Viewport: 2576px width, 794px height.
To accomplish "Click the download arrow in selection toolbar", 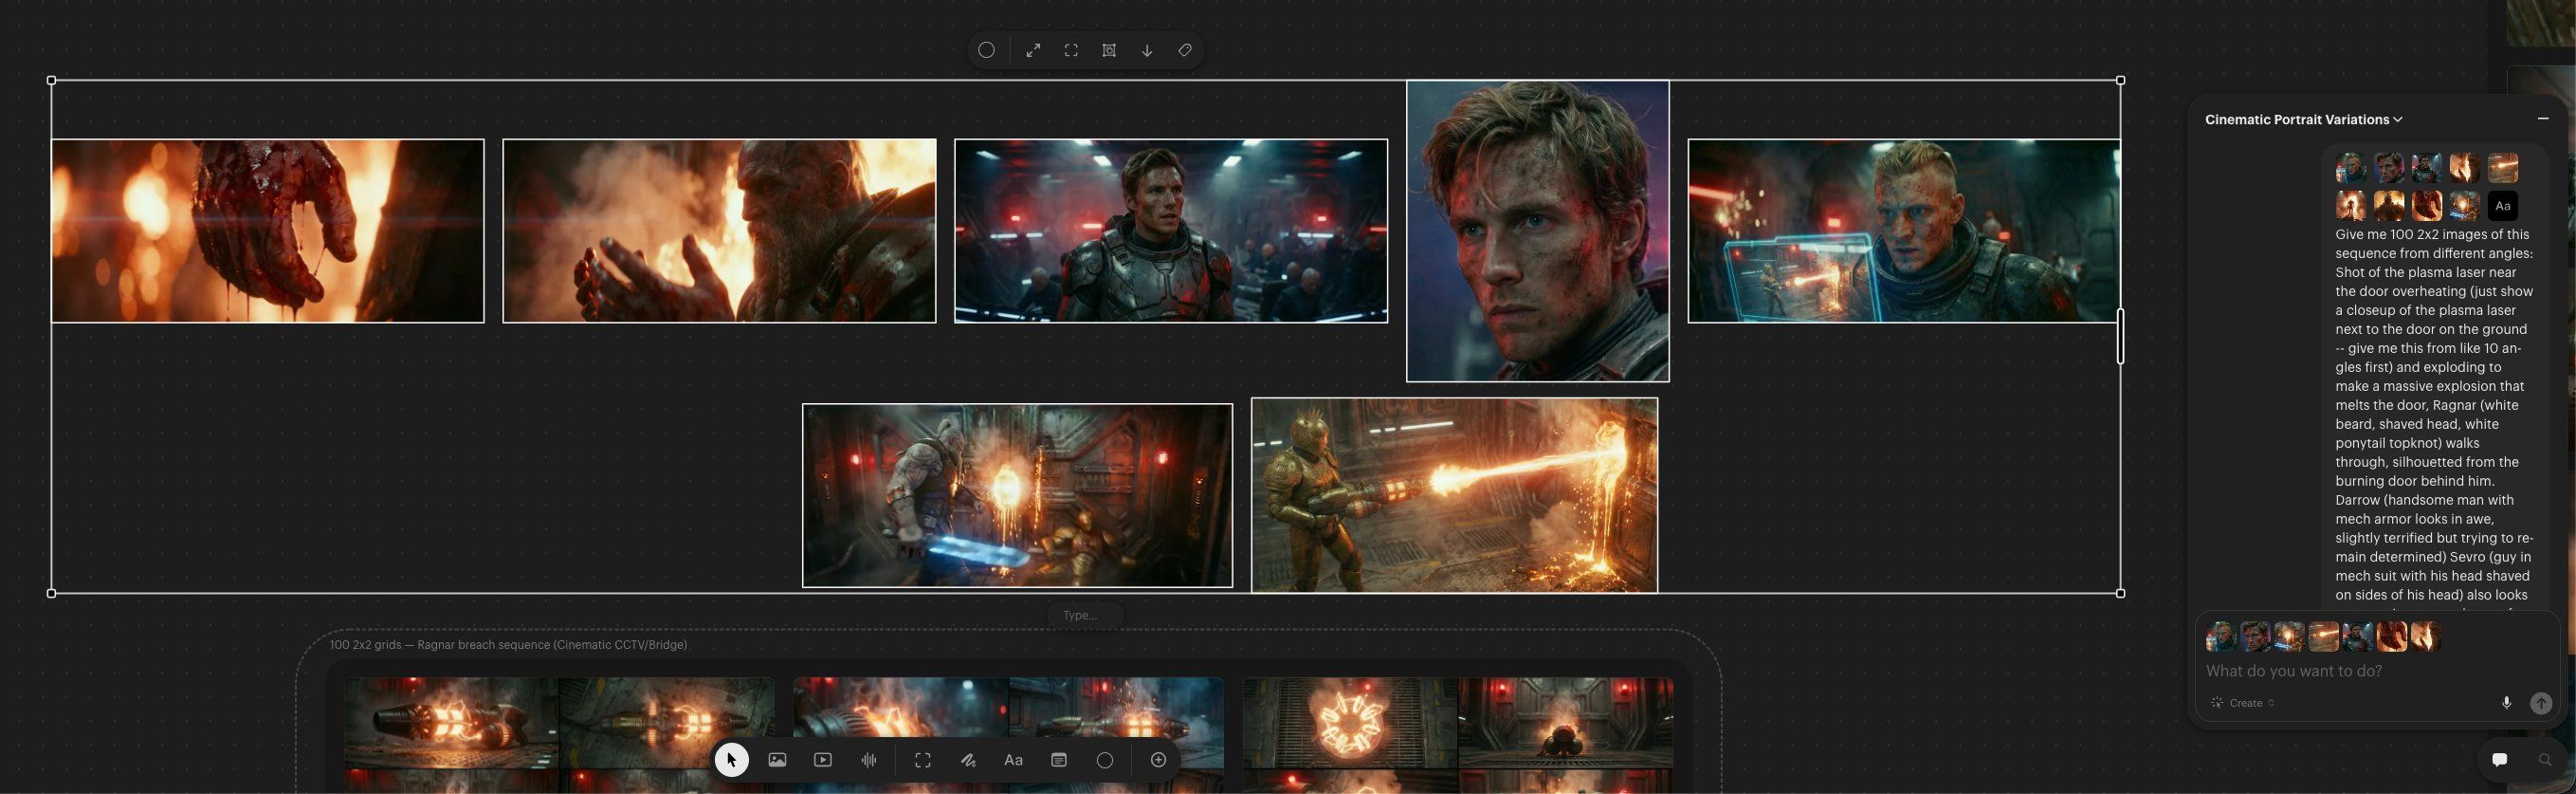I will pos(1147,50).
